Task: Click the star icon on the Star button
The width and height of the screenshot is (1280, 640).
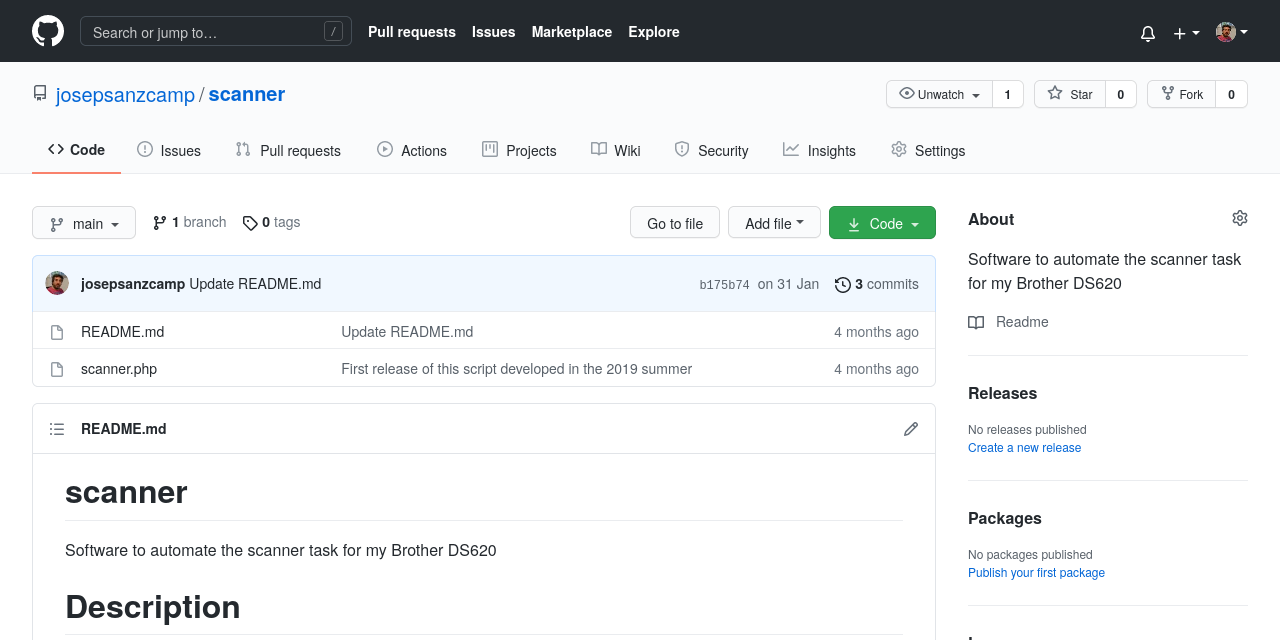Action: [x=1054, y=93]
